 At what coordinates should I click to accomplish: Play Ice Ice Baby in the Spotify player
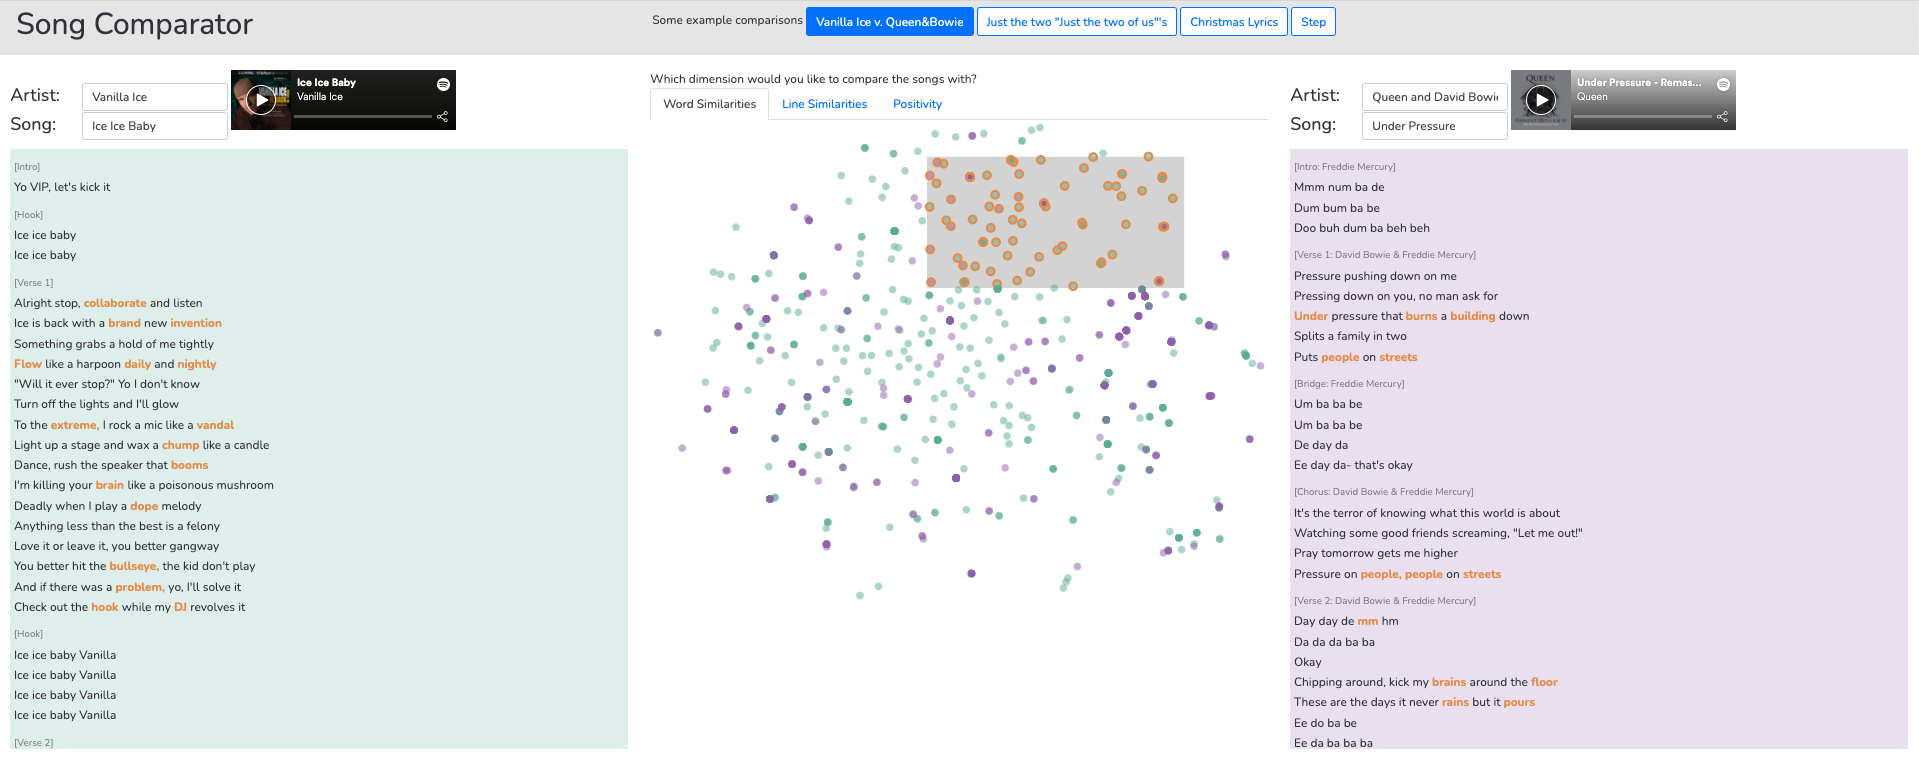pyautogui.click(x=261, y=99)
